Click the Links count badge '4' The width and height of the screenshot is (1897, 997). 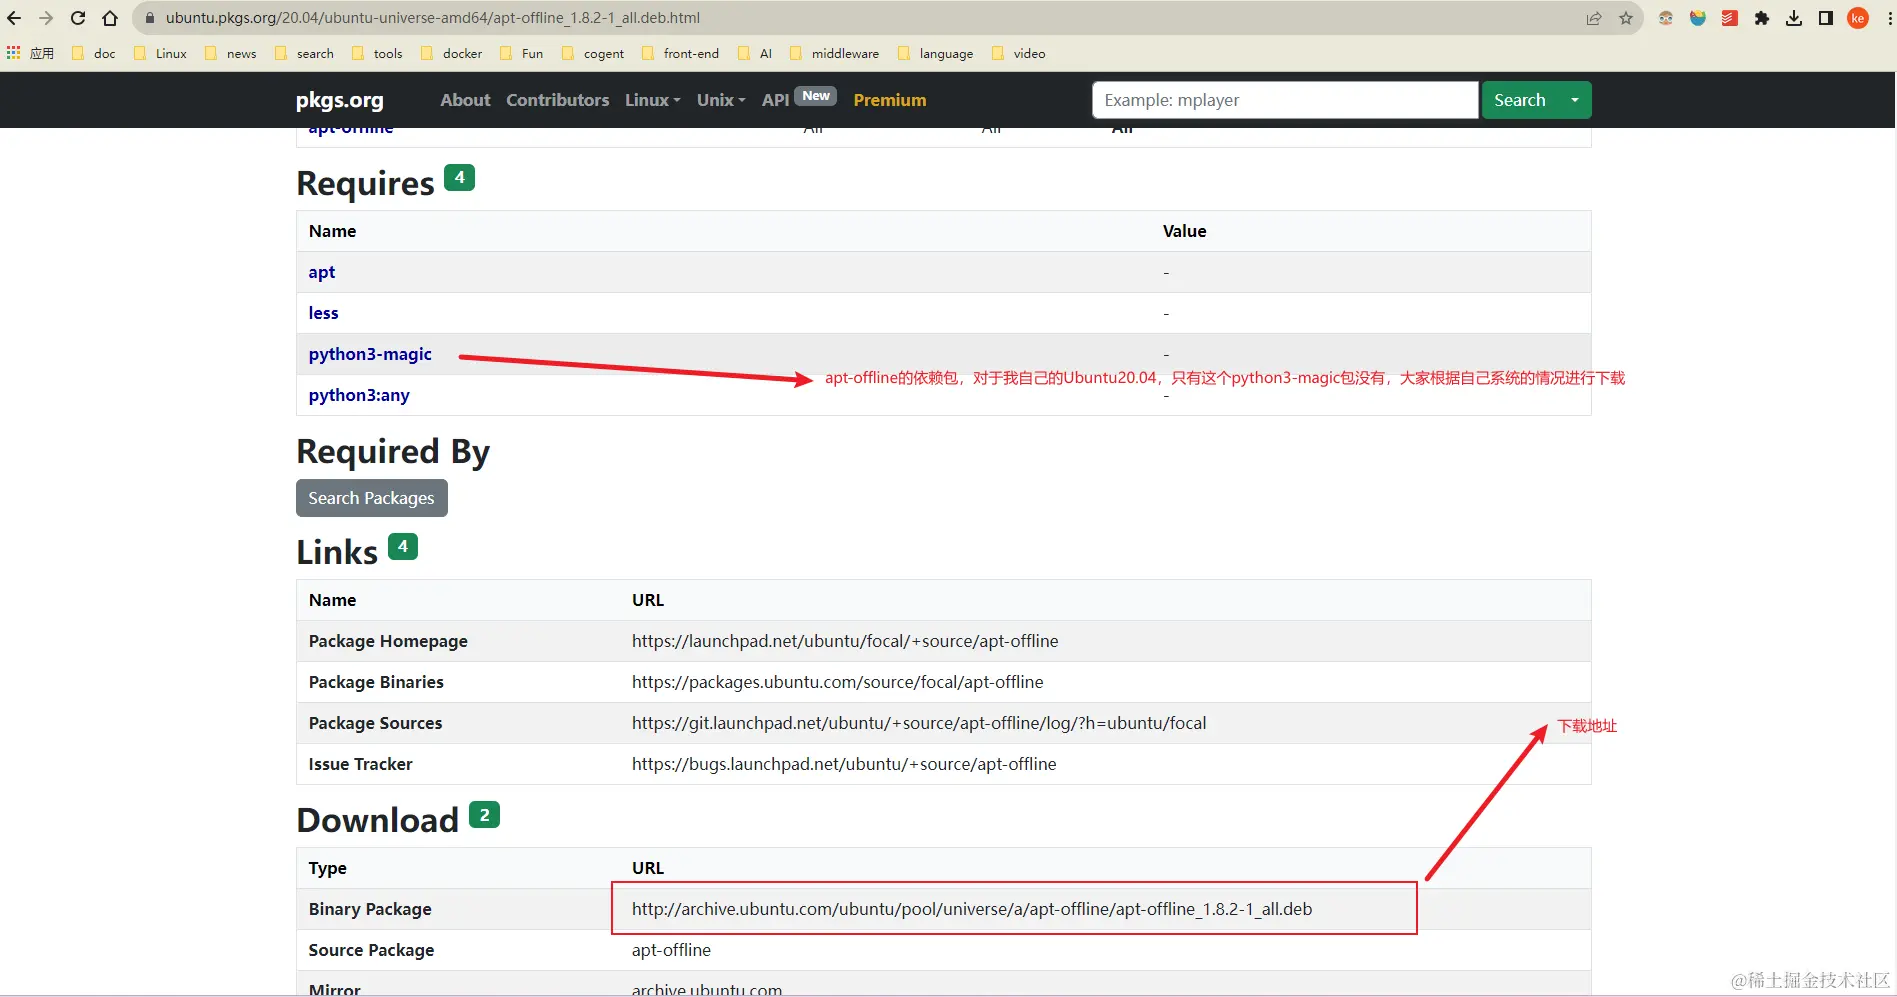pos(402,546)
